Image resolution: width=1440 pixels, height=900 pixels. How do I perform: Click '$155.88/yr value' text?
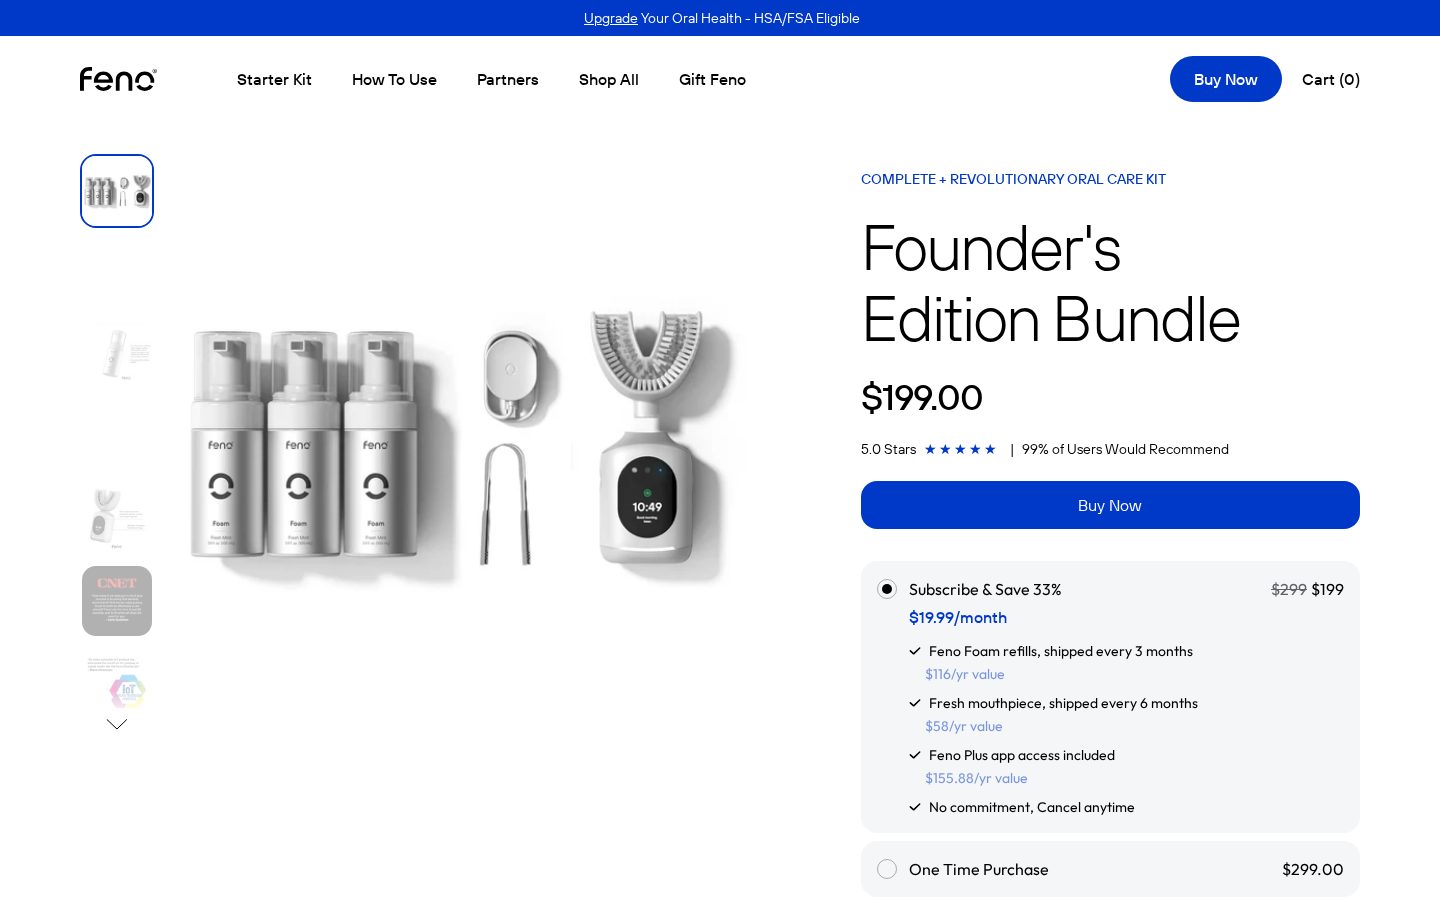[976, 778]
